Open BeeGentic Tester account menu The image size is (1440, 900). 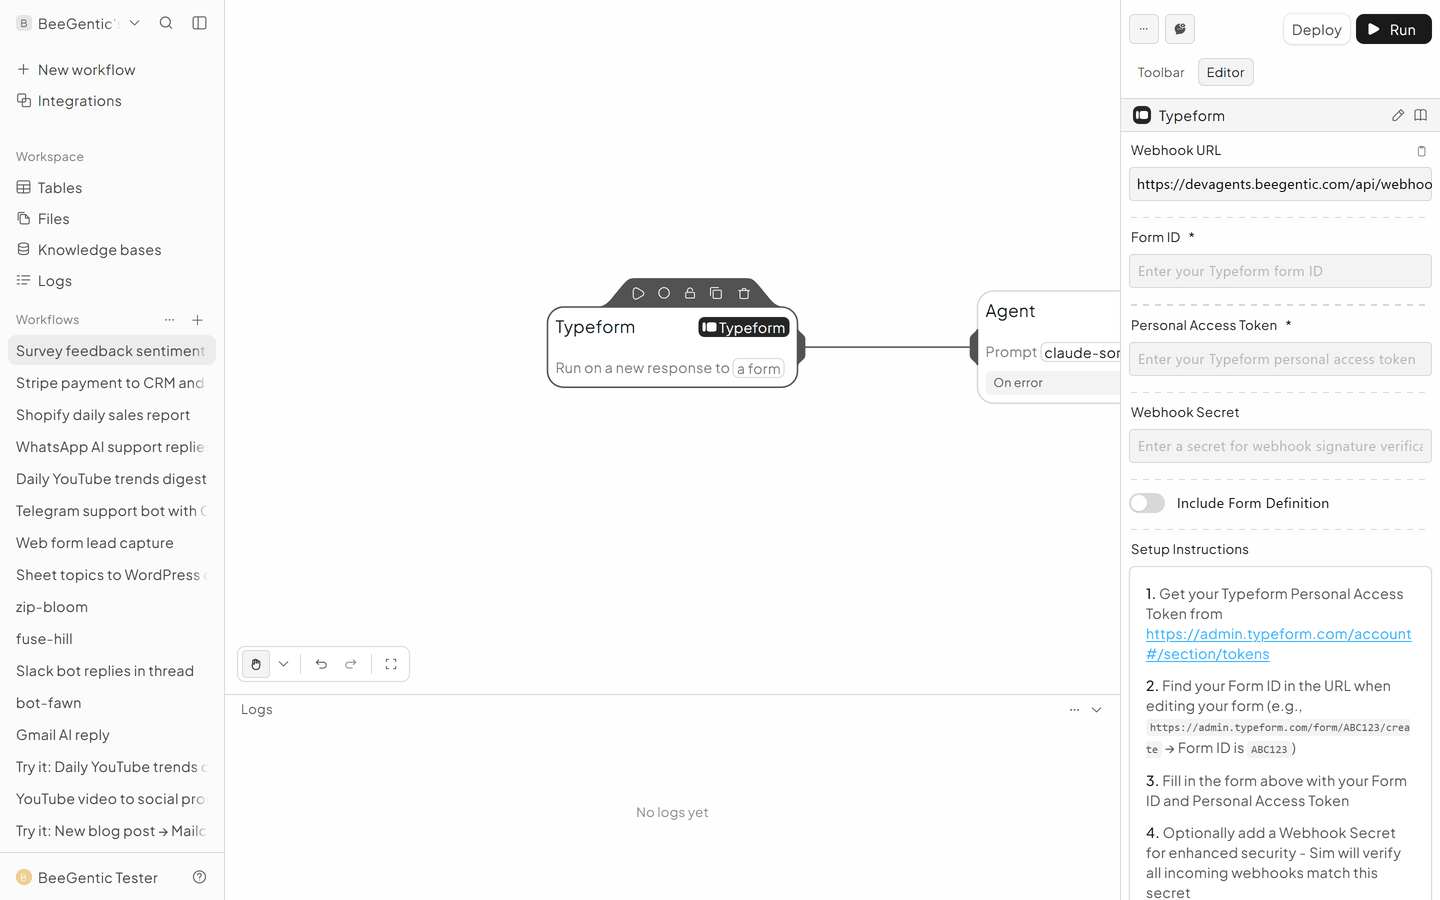point(88,877)
